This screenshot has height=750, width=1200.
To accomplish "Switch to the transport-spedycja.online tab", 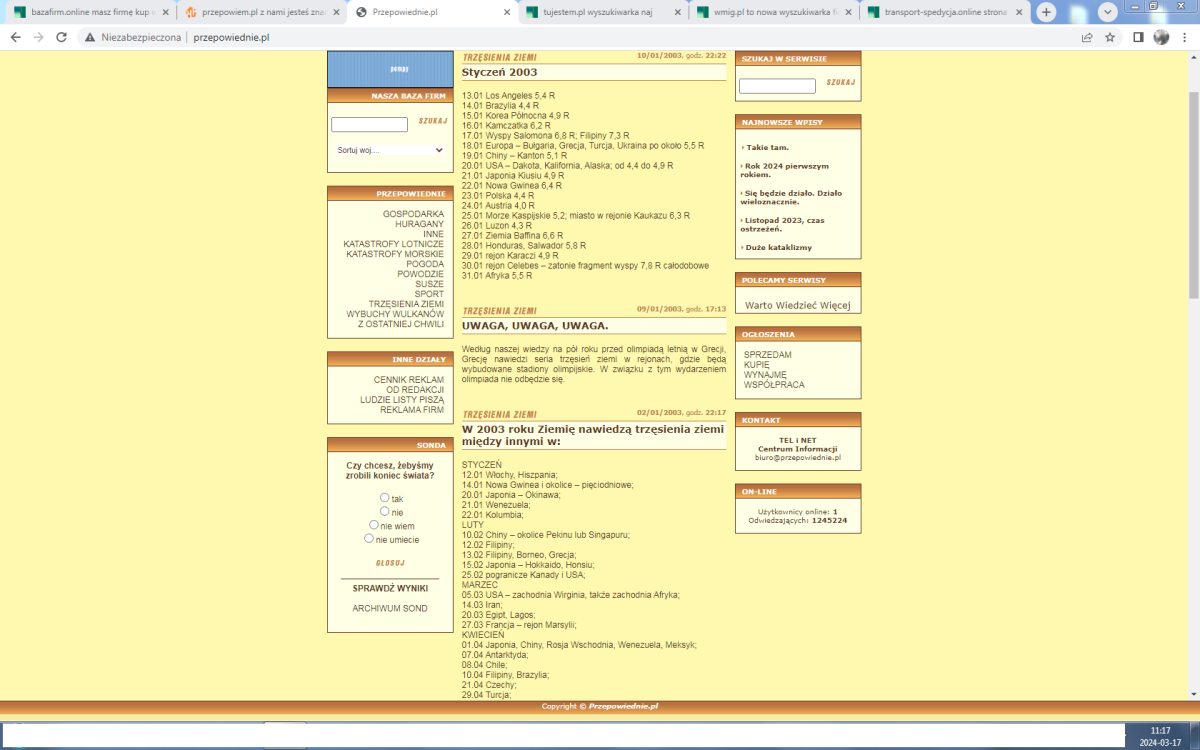I will (940, 12).
